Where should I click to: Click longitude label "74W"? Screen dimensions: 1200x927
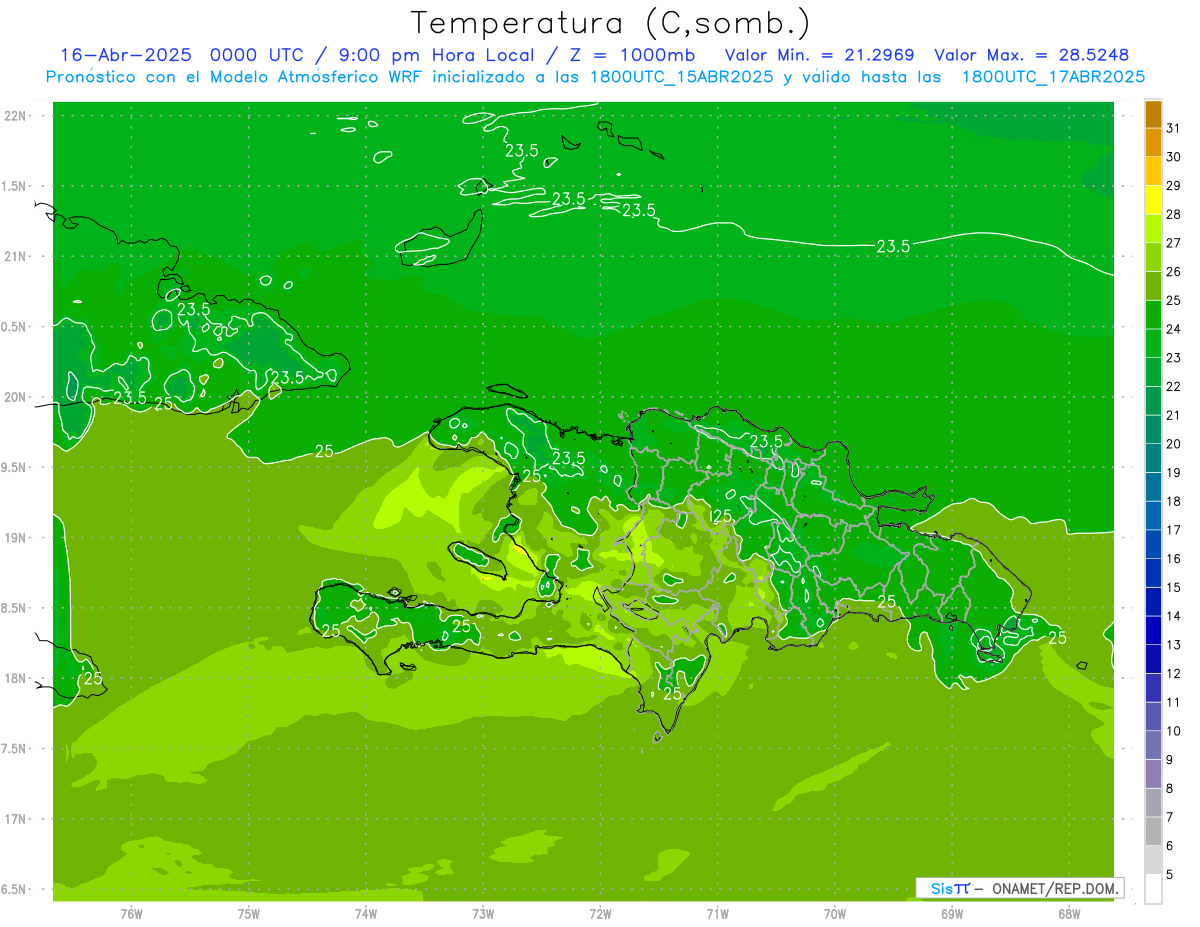click(366, 913)
